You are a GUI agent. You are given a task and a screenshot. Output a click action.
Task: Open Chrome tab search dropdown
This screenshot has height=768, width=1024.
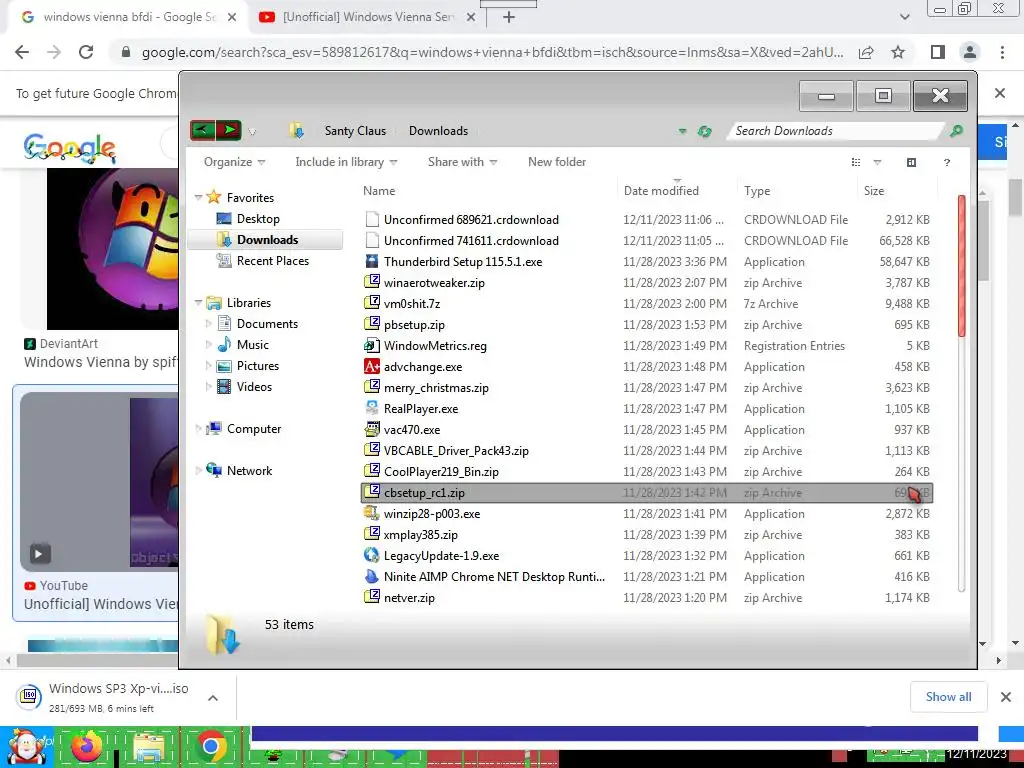904,17
